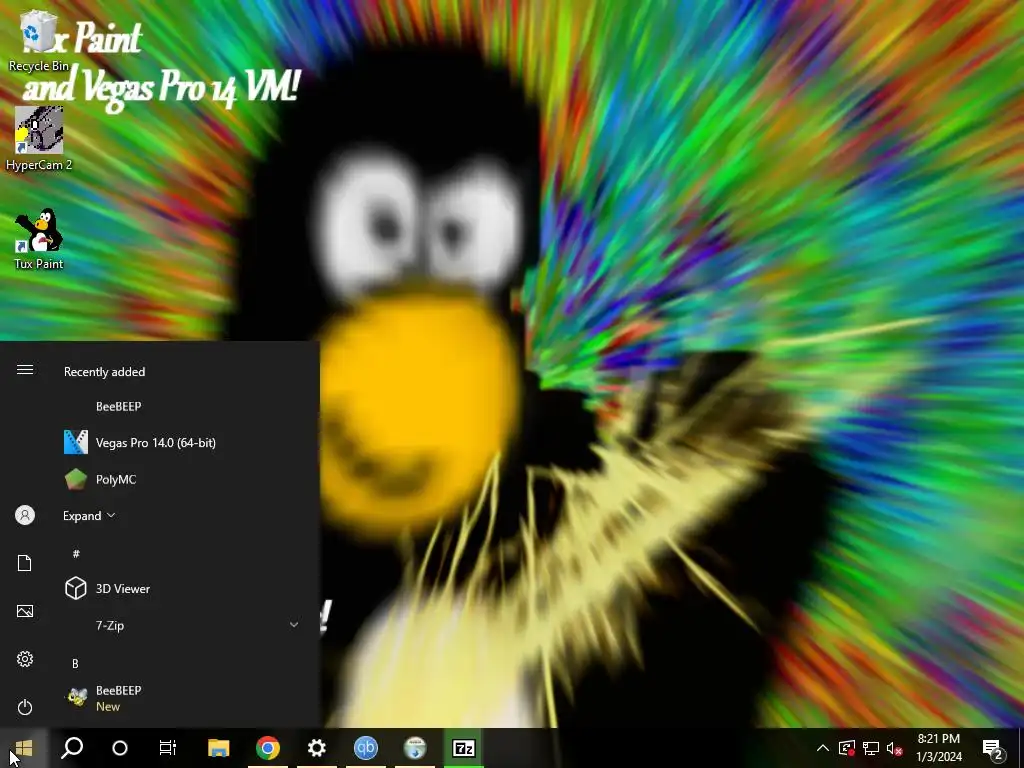Image resolution: width=1024 pixels, height=768 pixels.
Task: Click the Windows Start button
Action: (x=24, y=748)
